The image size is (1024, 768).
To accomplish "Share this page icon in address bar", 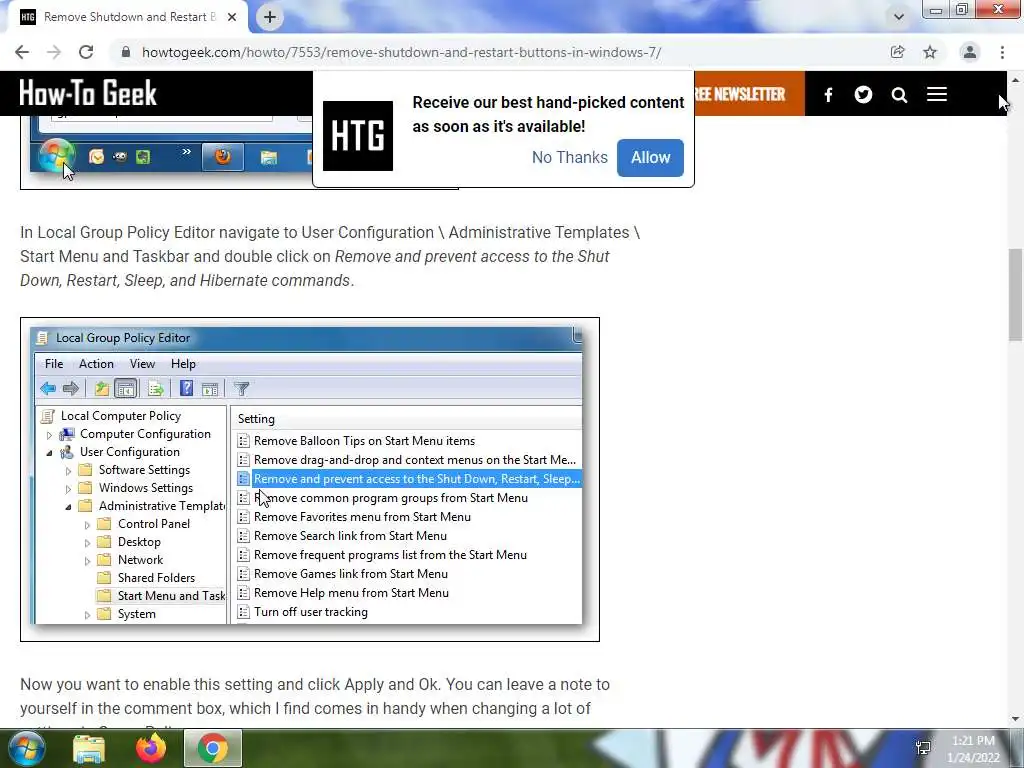I will pyautogui.click(x=897, y=52).
